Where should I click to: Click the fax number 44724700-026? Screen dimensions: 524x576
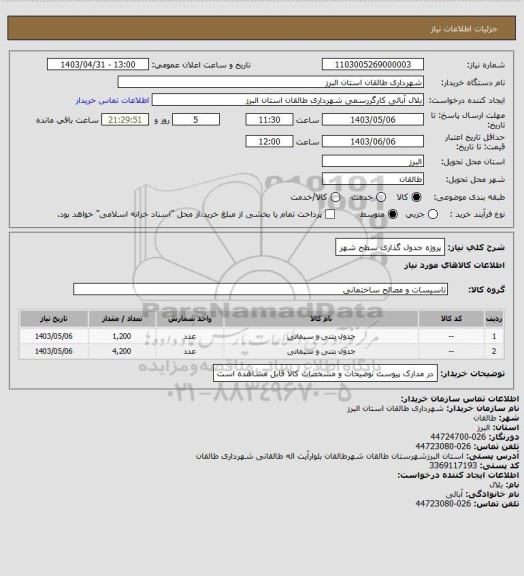coord(458,437)
